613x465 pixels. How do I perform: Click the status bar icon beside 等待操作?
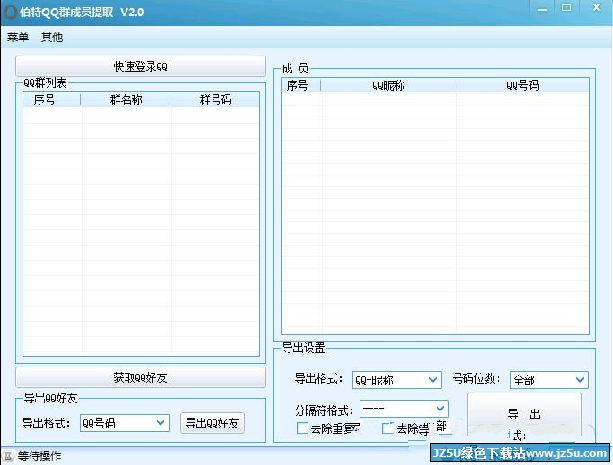8,456
